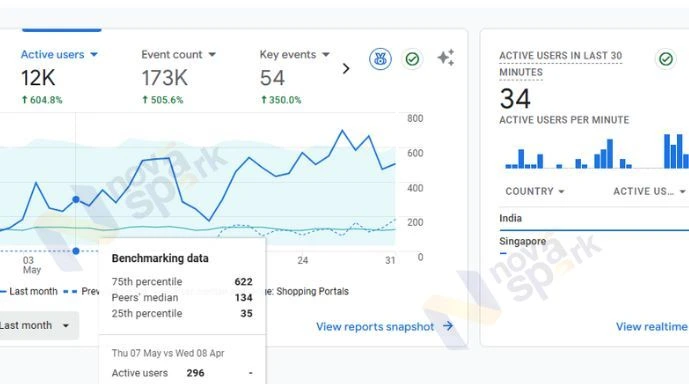Click the benchmarking medal icon
Screen dimensions: 689x384
click(x=380, y=59)
